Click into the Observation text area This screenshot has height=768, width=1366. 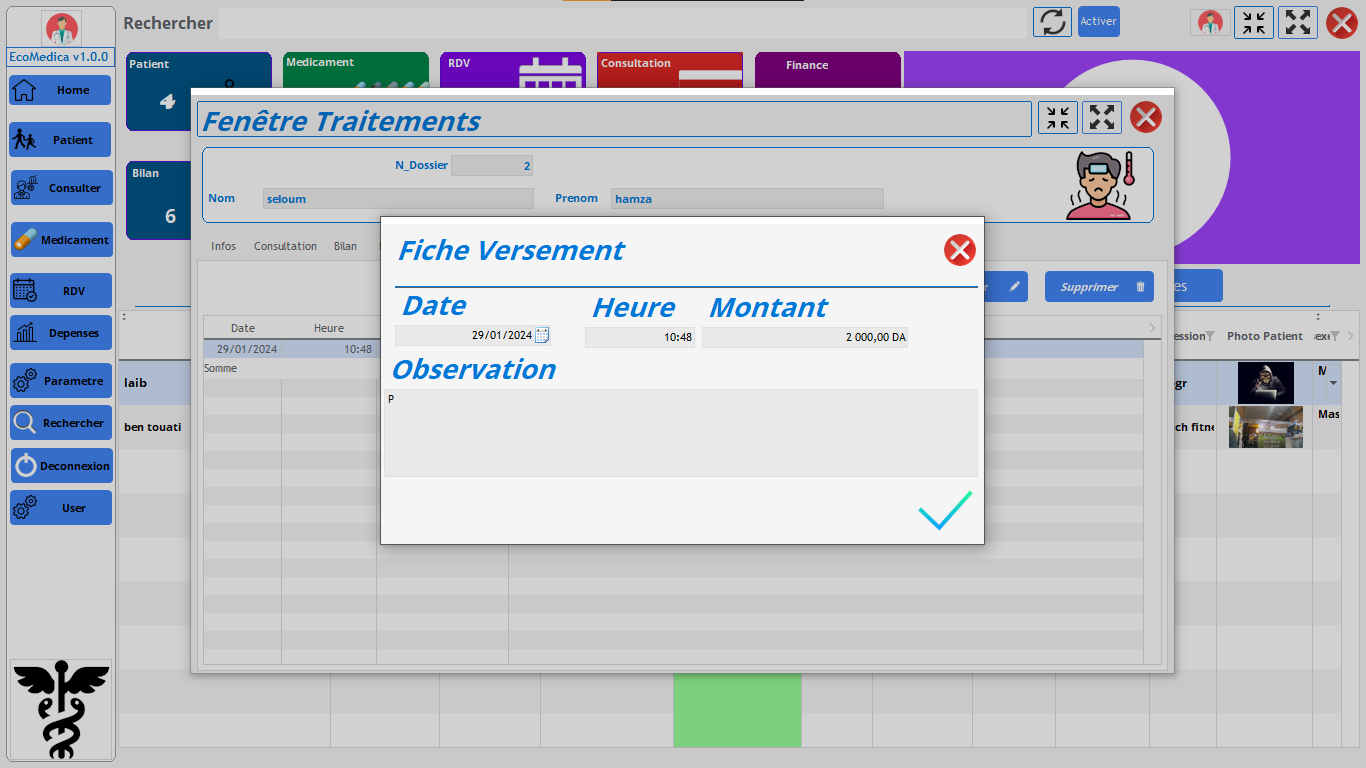click(680, 432)
